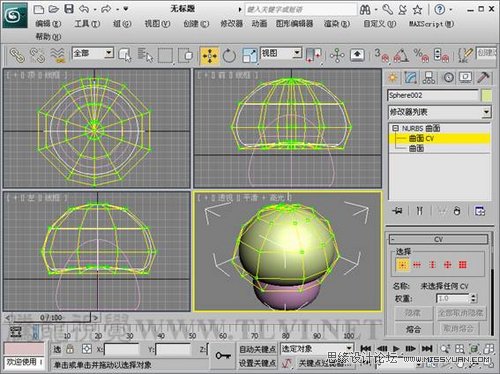The width and height of the screenshot is (500, 374).
Task: Open the 选定对象 key filter dropdown
Action: [317, 349]
